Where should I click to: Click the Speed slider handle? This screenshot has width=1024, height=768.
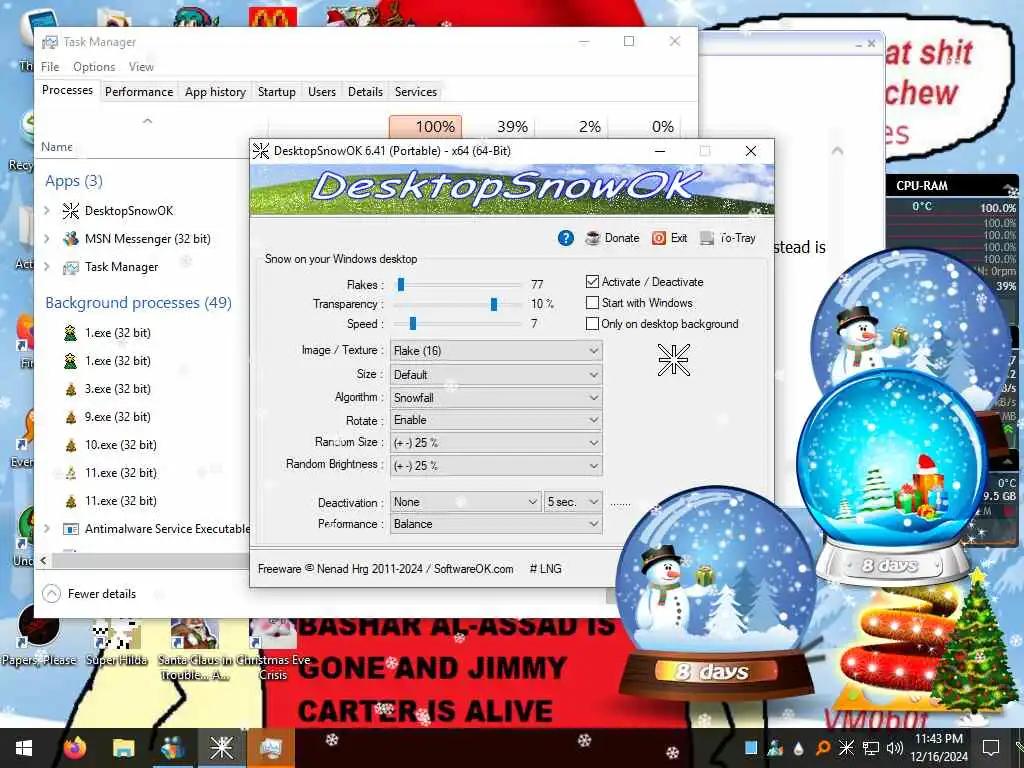(413, 323)
